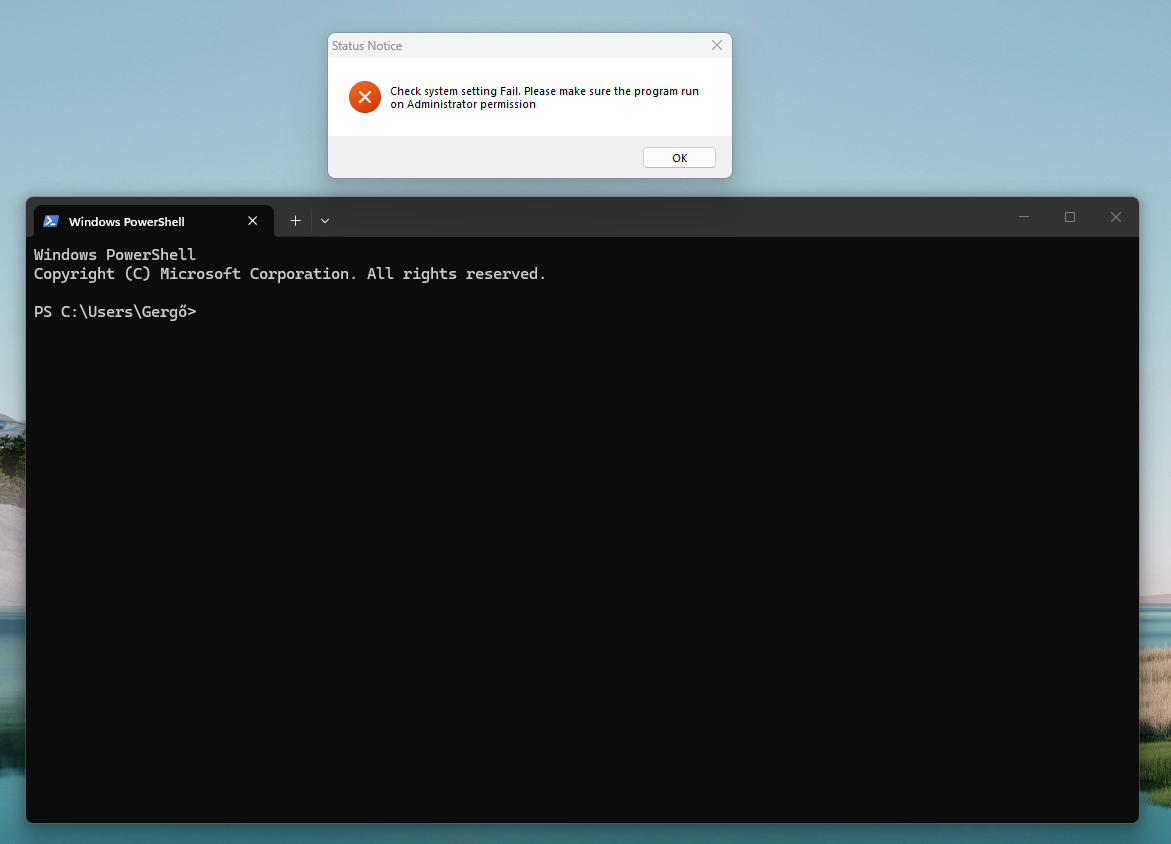
Task: Expand the new tab profile dropdown
Action: pos(325,221)
